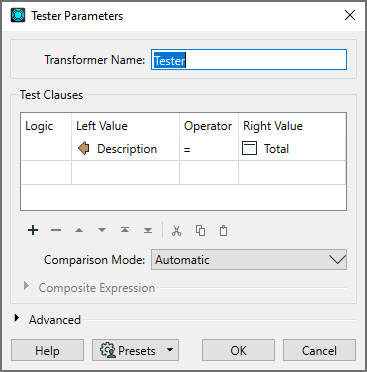Move the clause down one row
The height and width of the screenshot is (372, 367).
[x=102, y=230]
